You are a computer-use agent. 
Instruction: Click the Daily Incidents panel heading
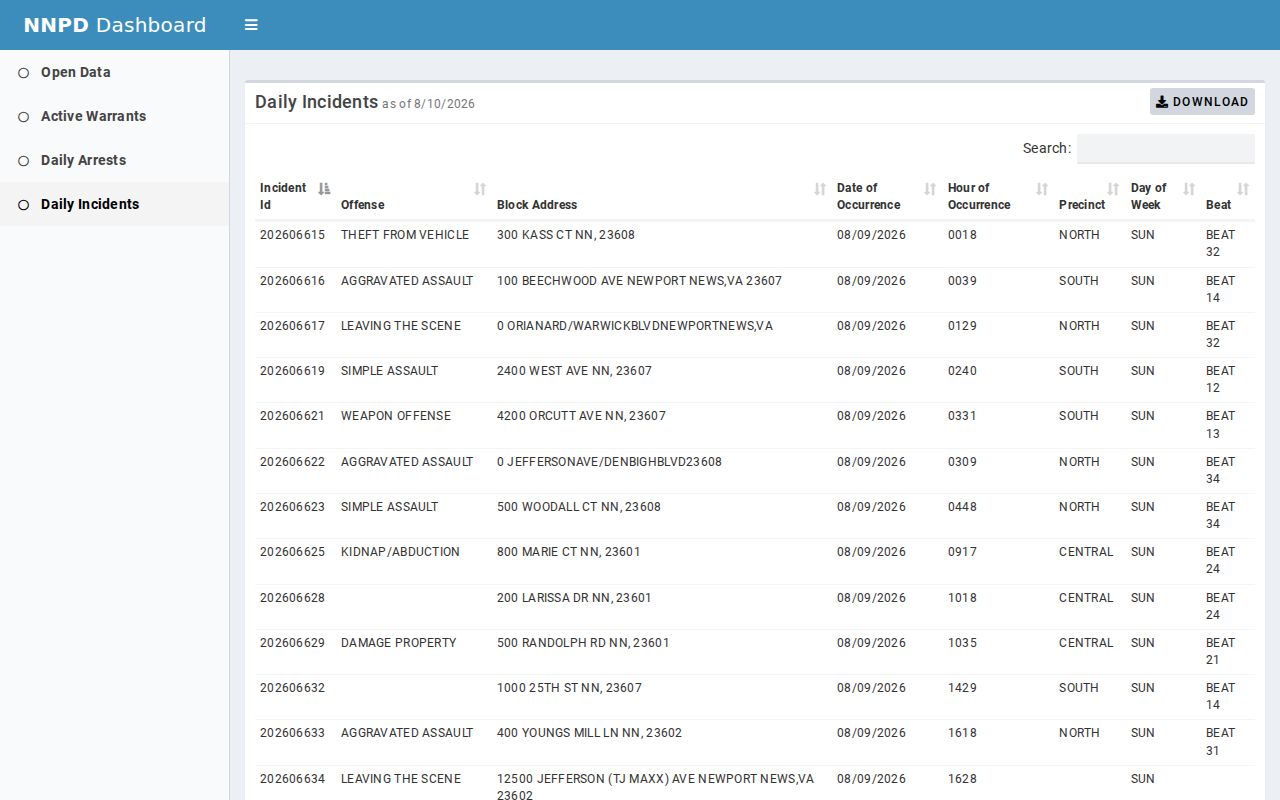[316, 102]
